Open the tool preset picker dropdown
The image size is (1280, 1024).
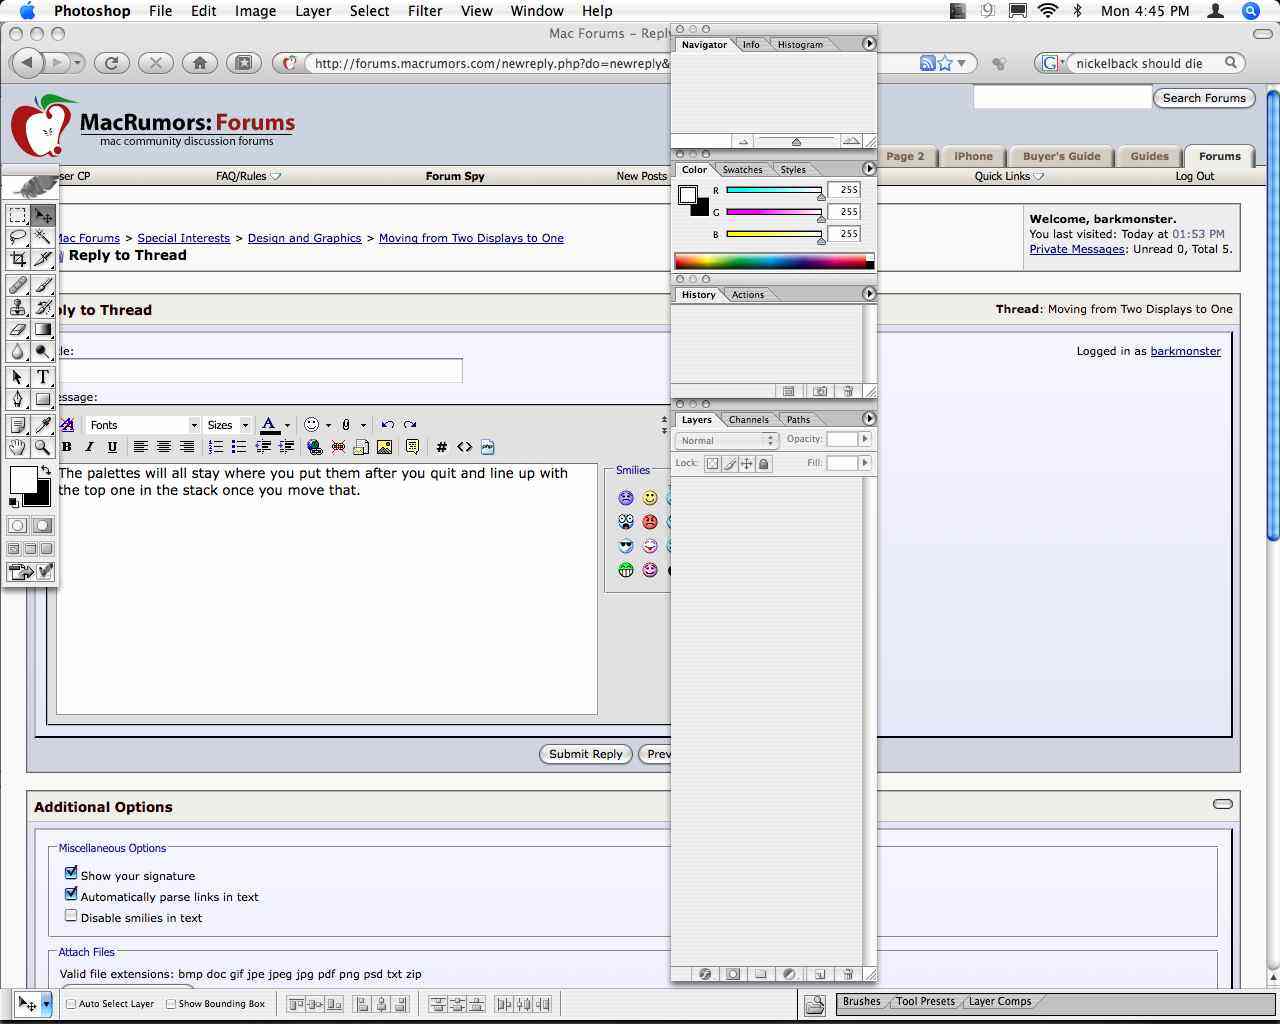[x=45, y=1004]
